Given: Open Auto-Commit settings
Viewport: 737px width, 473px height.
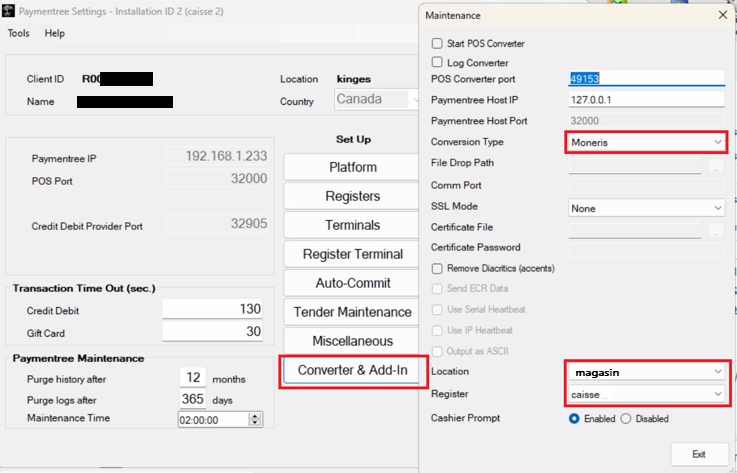Looking at the screenshot, I should coord(353,283).
